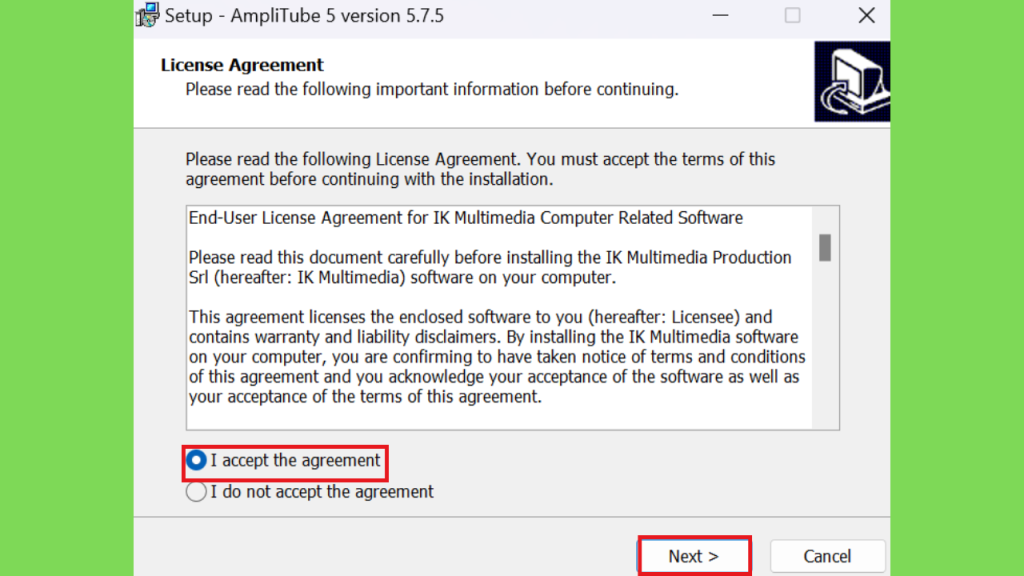Click the Setup installer icon in title bar
Screen dimensions: 1024x576
click(x=148, y=14)
